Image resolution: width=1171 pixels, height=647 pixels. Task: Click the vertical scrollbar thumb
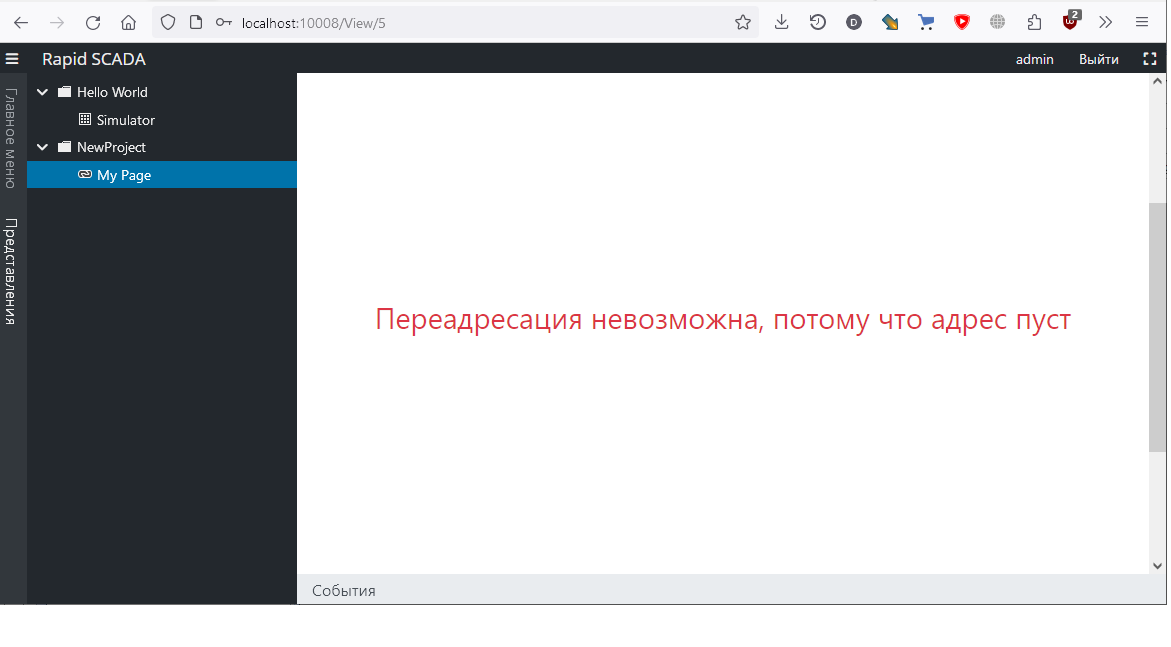click(1158, 326)
